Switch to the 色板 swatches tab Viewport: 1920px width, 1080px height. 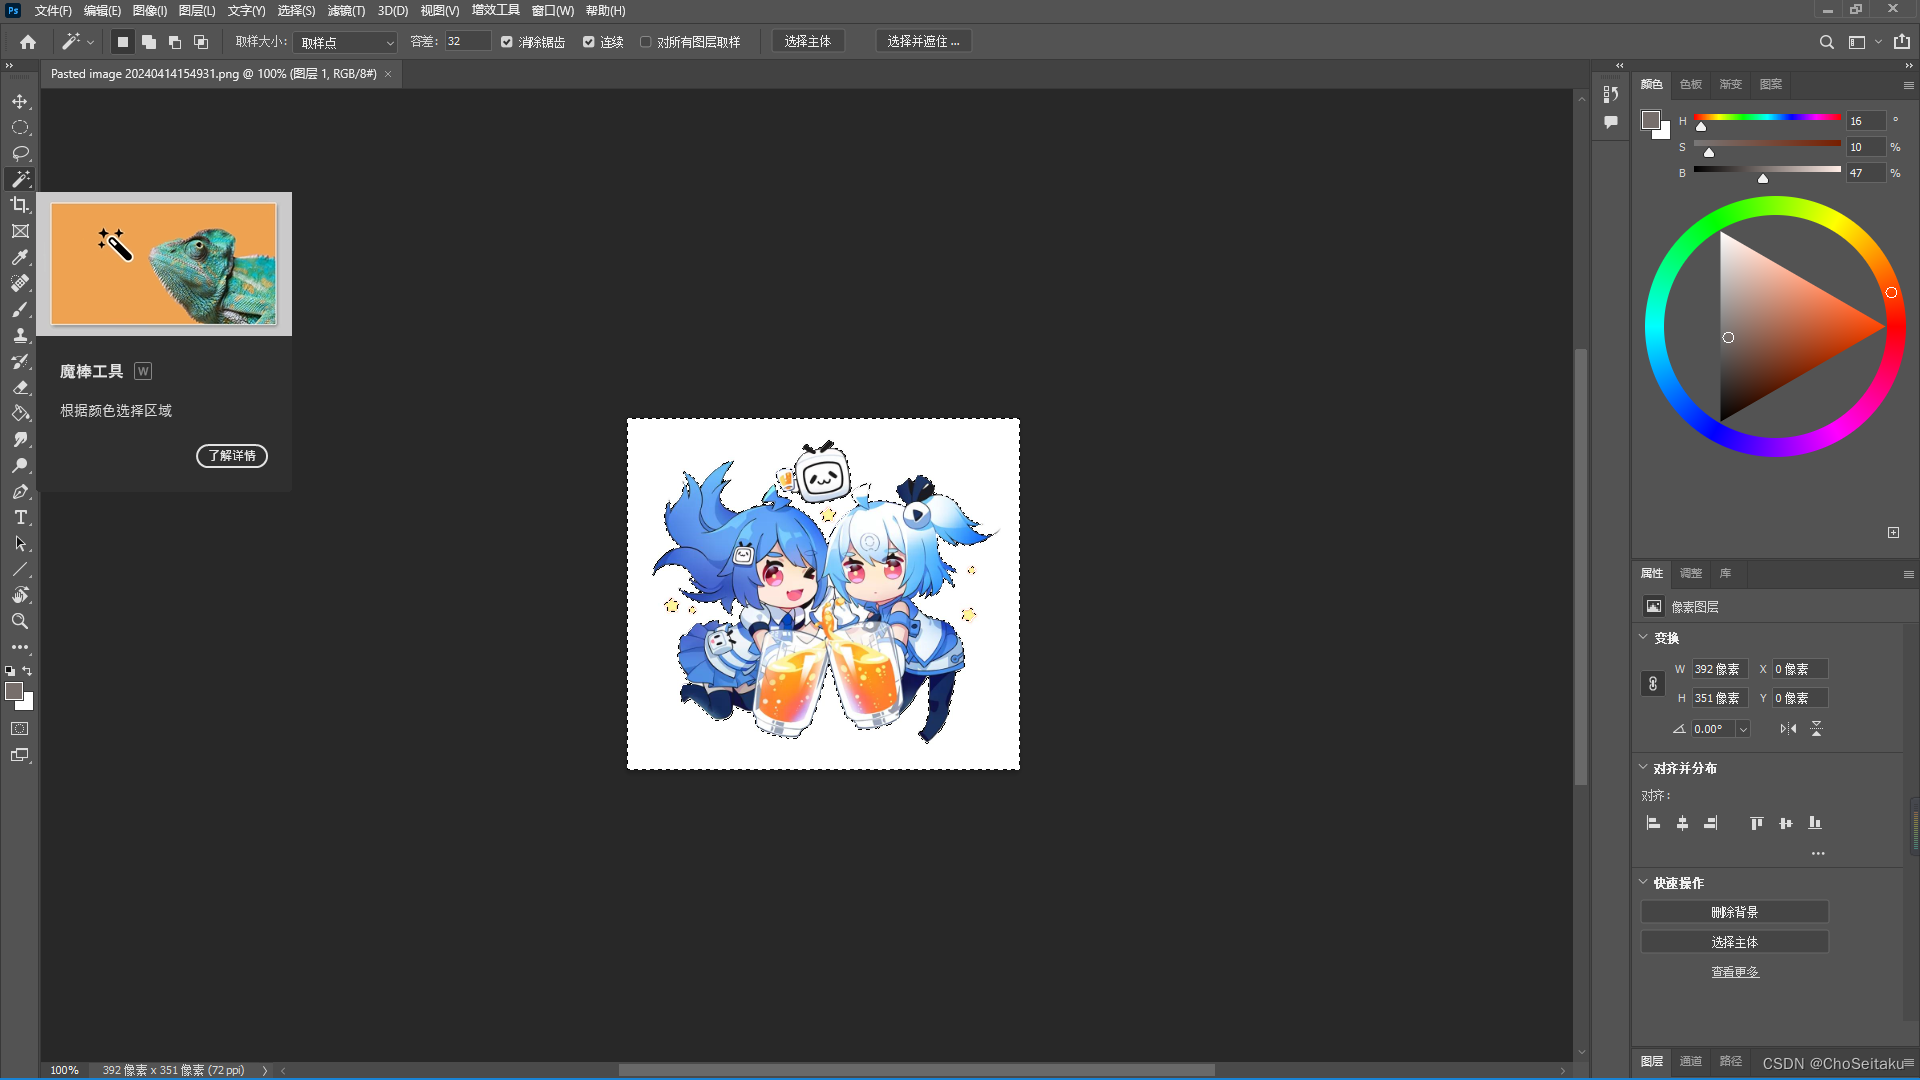[1691, 84]
